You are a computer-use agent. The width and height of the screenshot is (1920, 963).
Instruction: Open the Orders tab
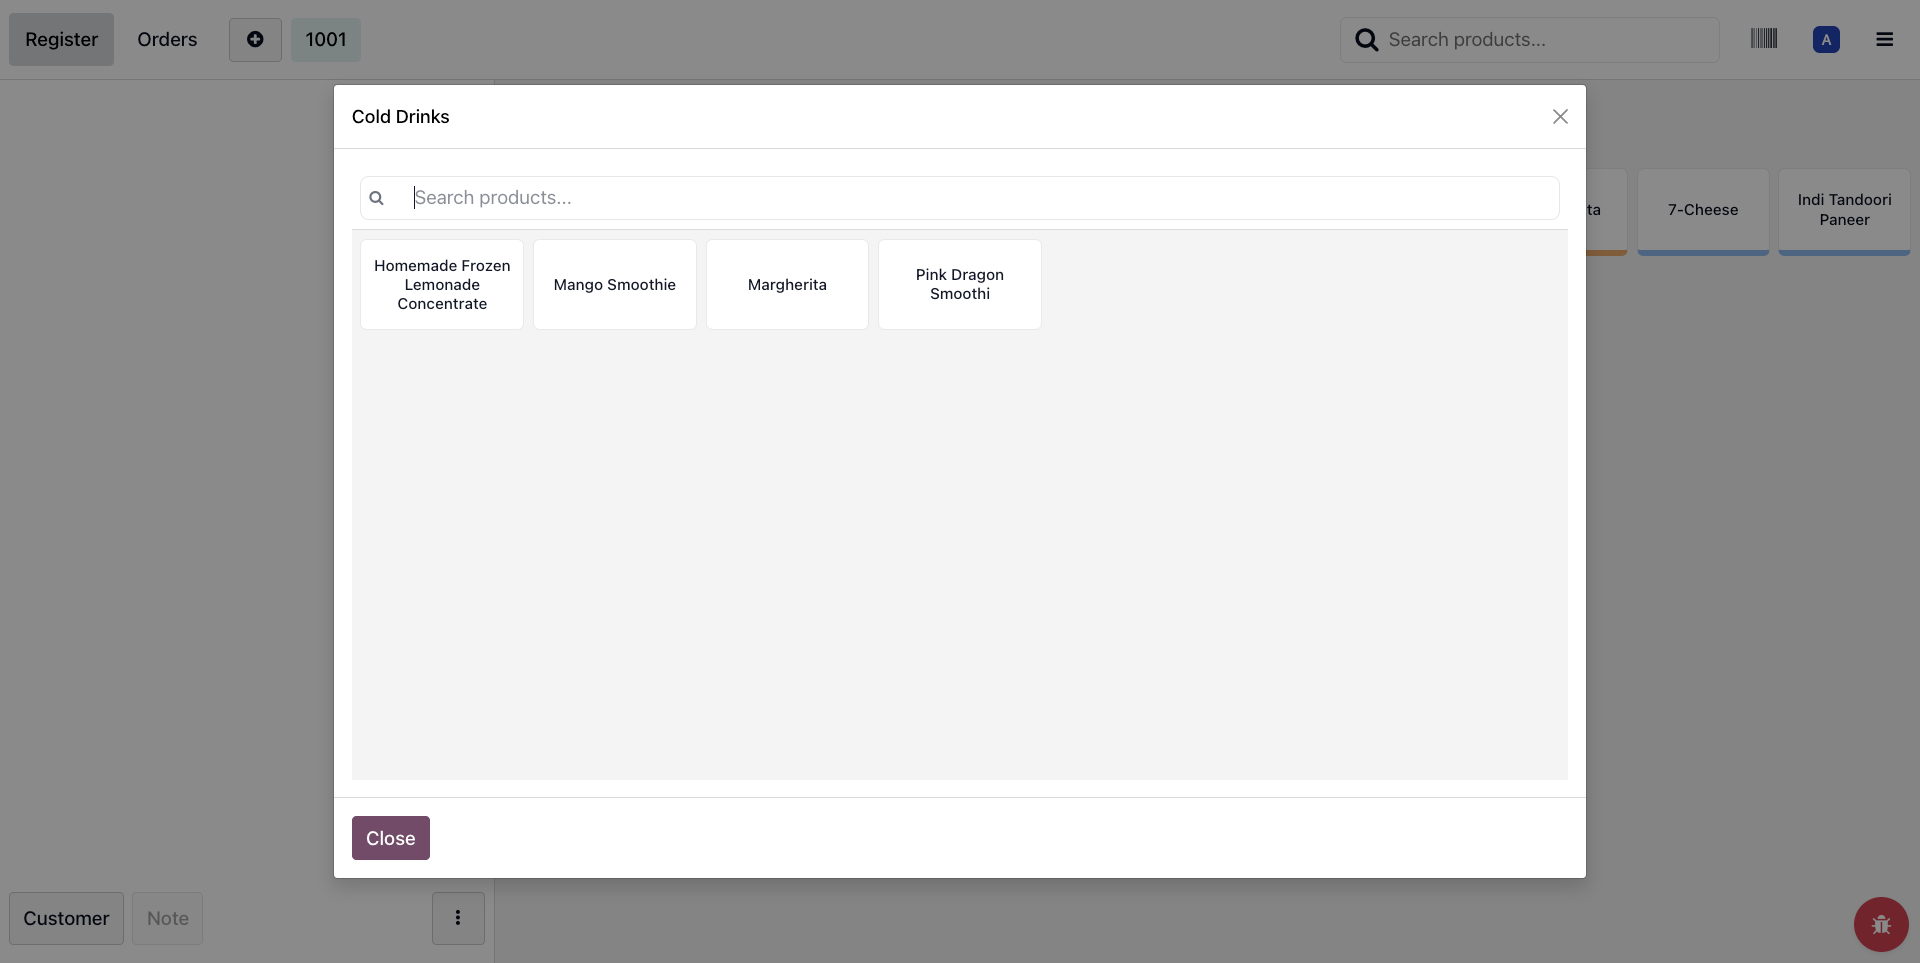(167, 40)
